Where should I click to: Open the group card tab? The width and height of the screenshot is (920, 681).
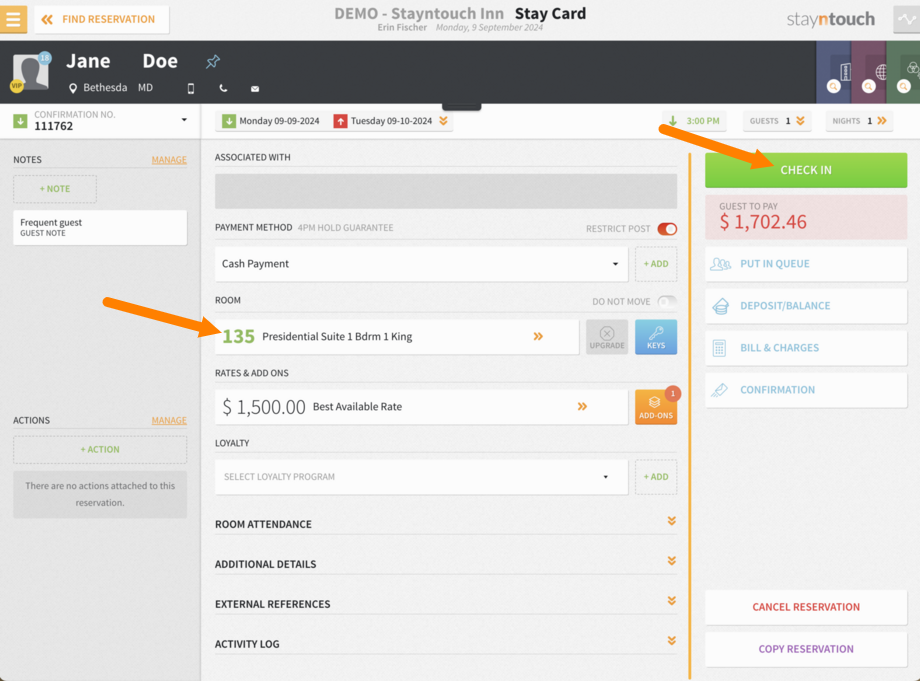coord(904,72)
